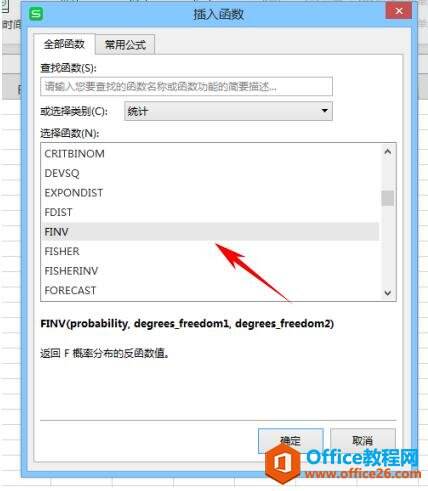428x491 pixels.
Task: Click the function list scrollbar thumb
Action: (x=387, y=198)
